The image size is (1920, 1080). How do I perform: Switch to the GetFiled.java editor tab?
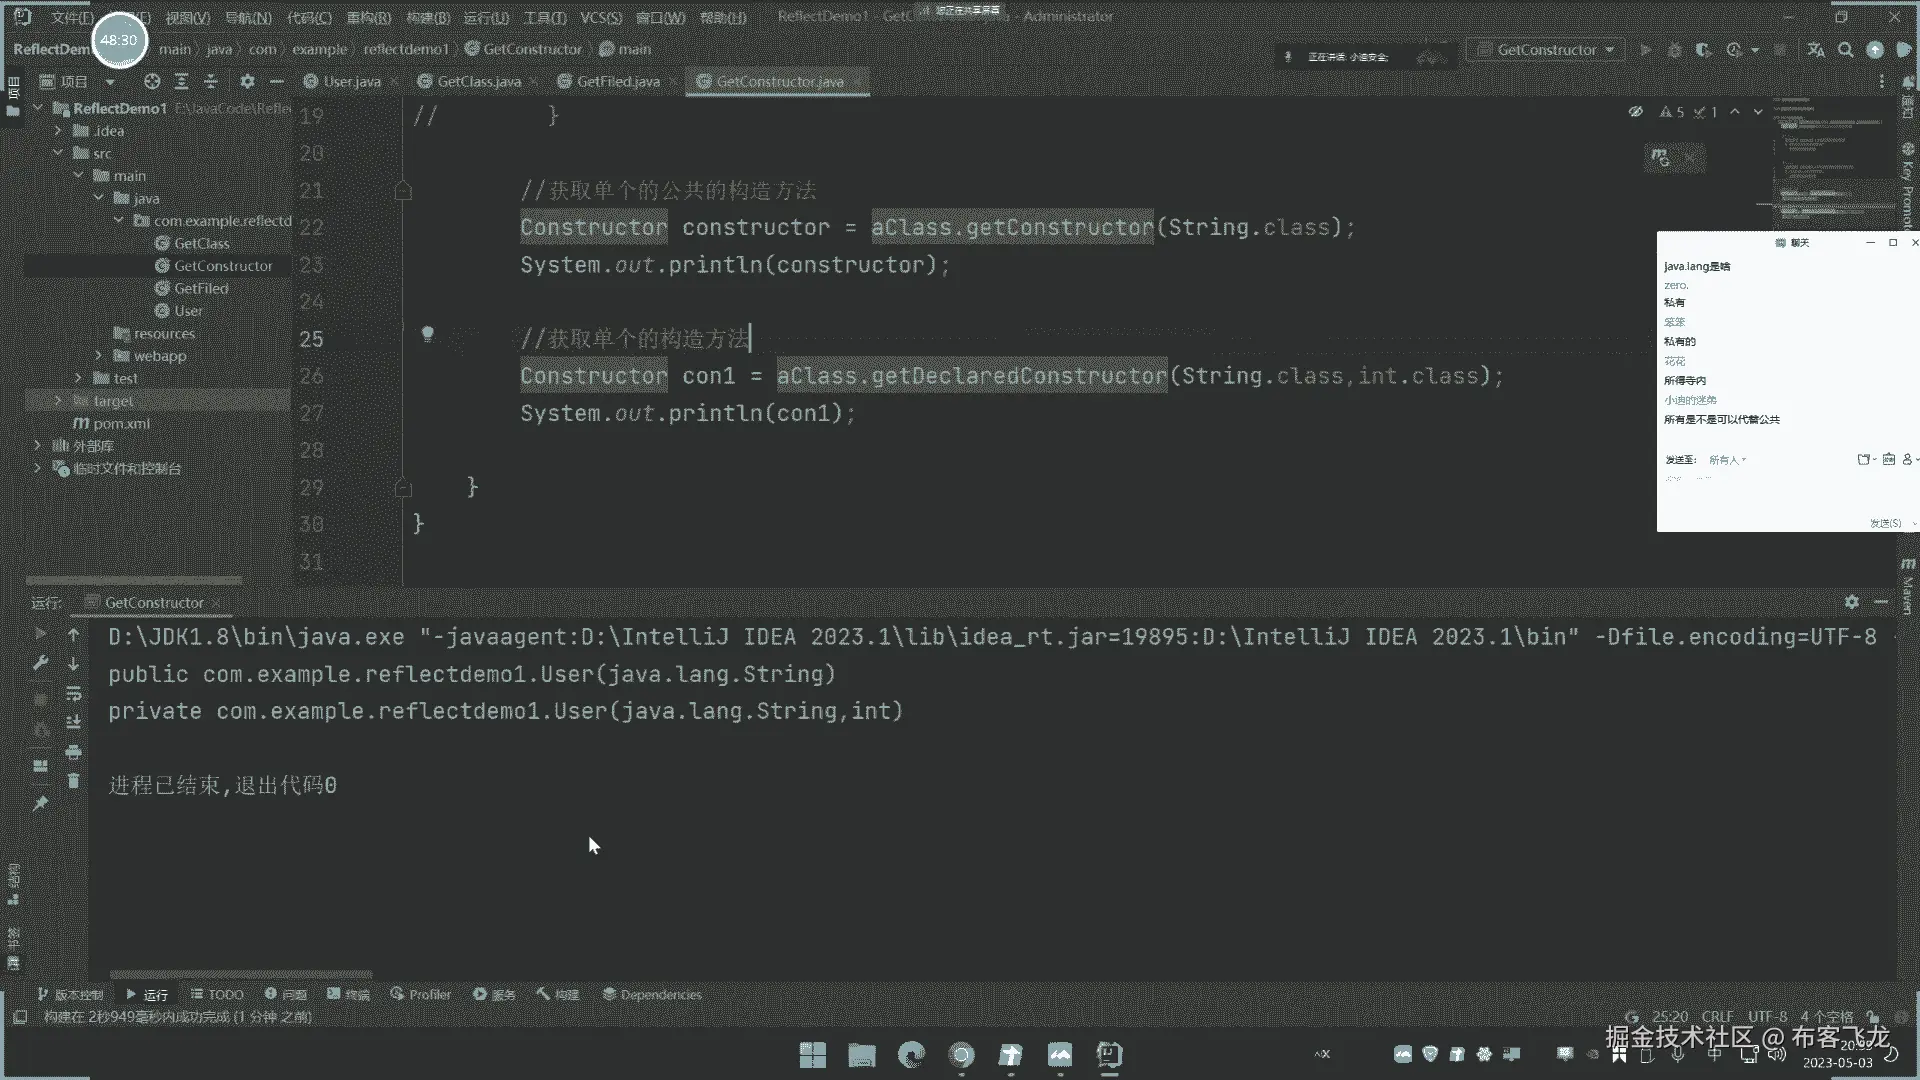[617, 82]
